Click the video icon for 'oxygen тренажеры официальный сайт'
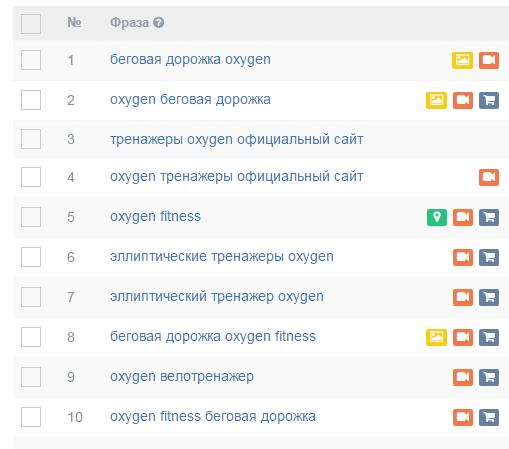 [489, 177]
